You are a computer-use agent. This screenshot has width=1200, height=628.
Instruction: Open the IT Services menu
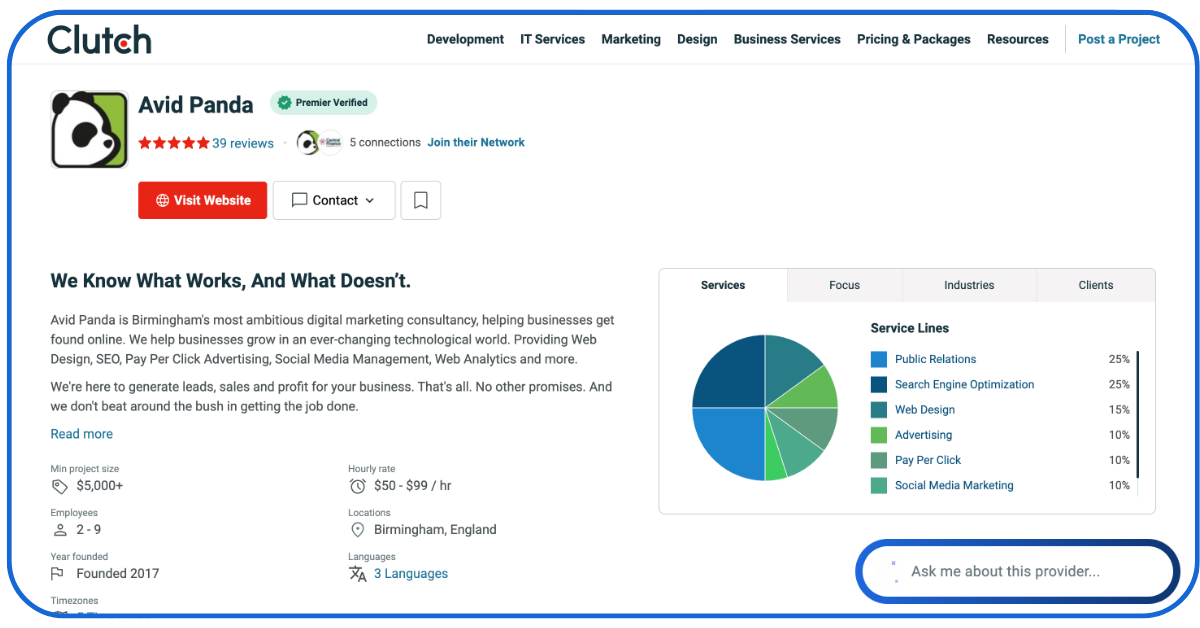click(552, 39)
